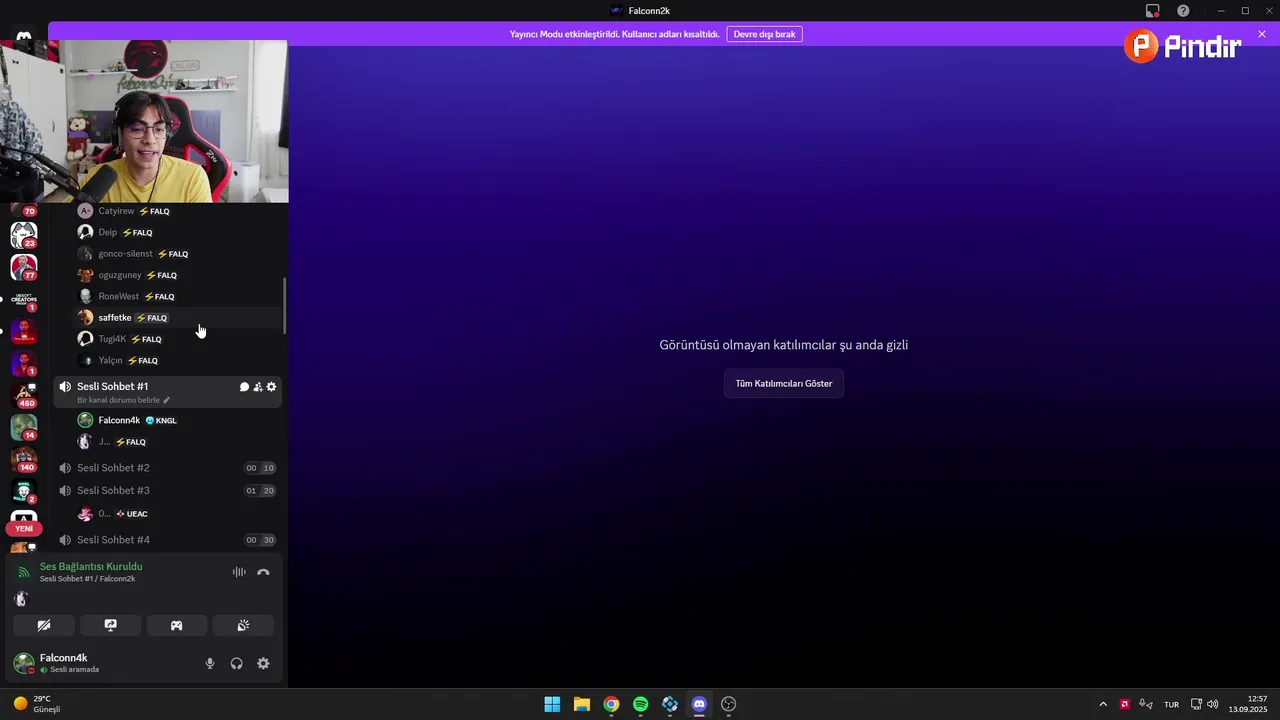Mute the microphone
The width and height of the screenshot is (1280, 720).
(210, 663)
